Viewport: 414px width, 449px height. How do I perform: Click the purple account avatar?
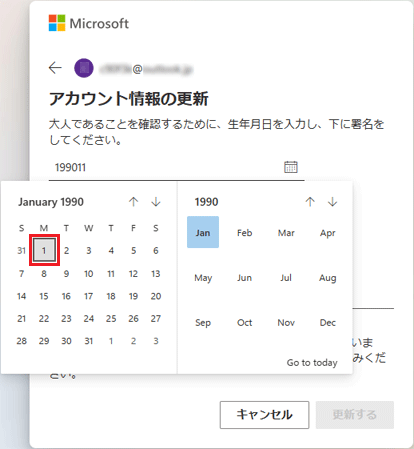coord(84,68)
